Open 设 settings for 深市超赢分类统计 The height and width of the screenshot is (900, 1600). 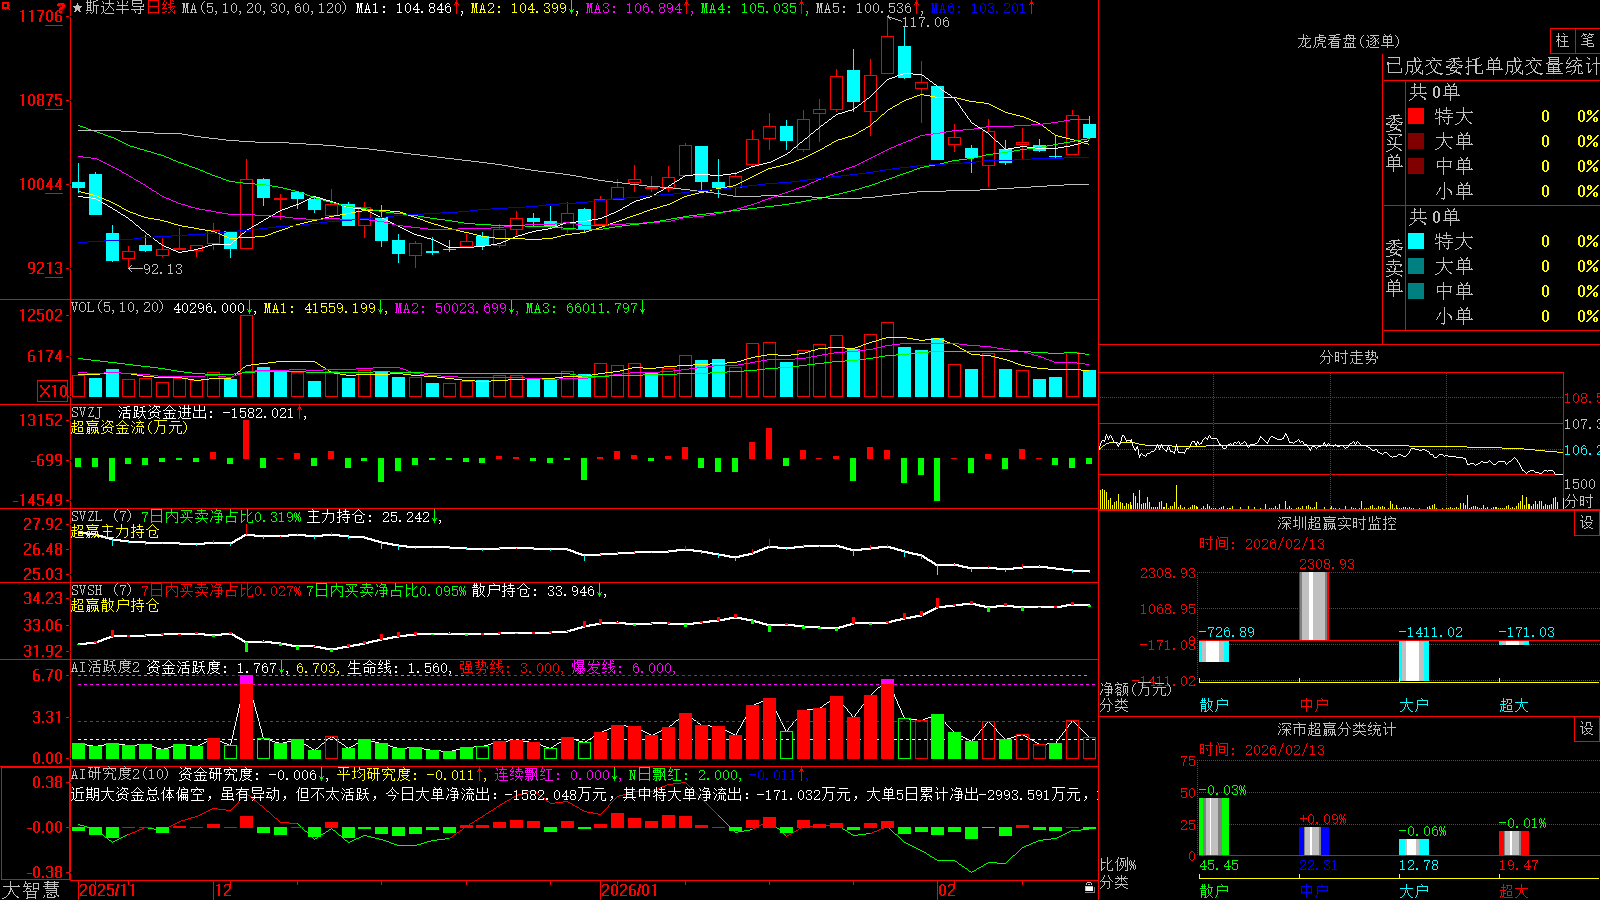[1587, 729]
